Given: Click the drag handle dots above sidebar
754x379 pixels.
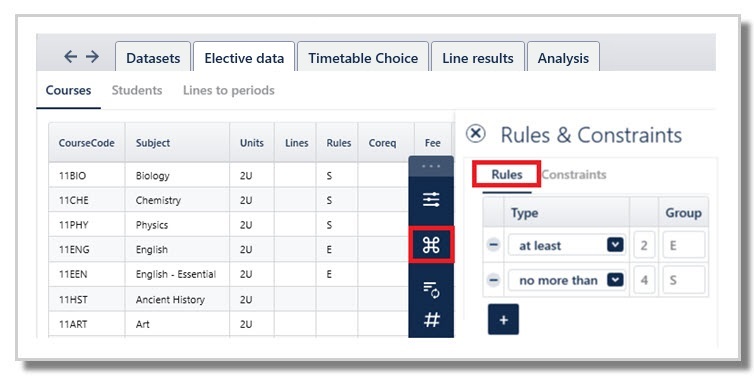Looking at the screenshot, I should (x=431, y=166).
